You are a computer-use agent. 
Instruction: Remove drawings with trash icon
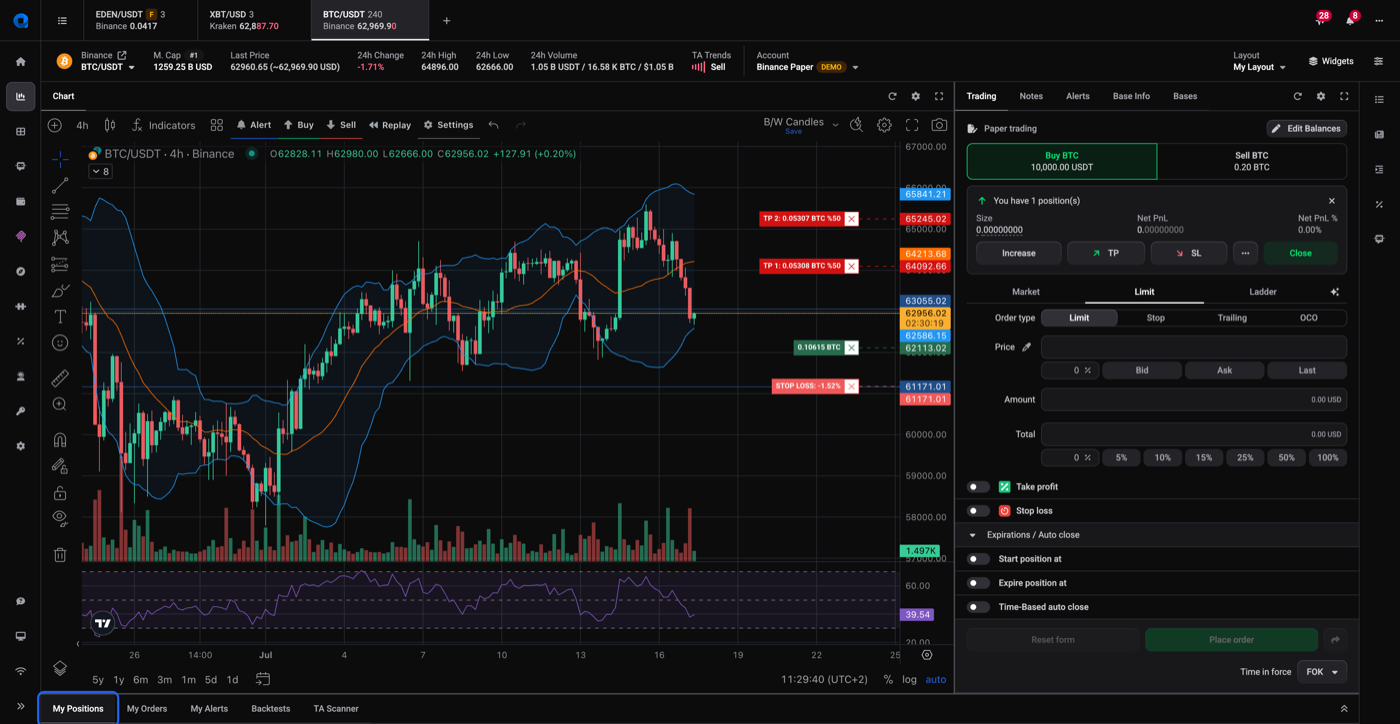60,554
